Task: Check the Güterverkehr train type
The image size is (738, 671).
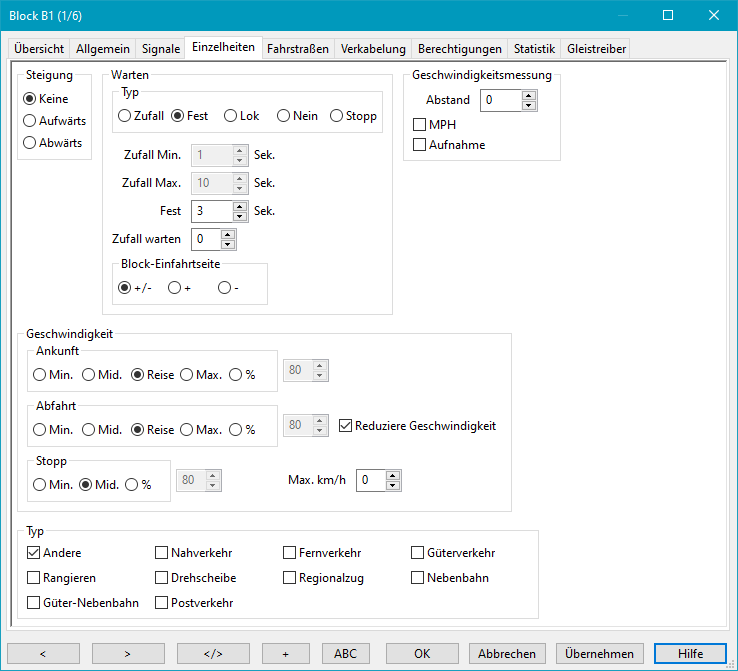Action: pyautogui.click(x=419, y=552)
